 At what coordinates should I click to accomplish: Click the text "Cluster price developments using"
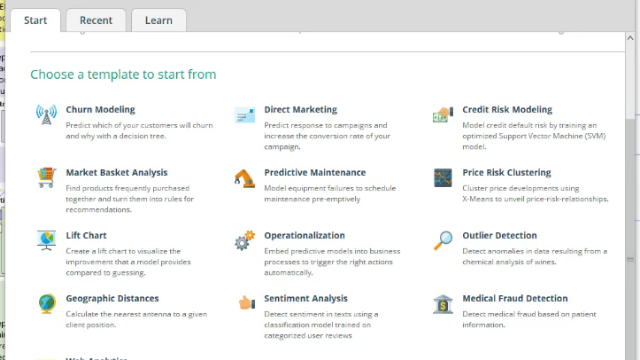point(521,188)
